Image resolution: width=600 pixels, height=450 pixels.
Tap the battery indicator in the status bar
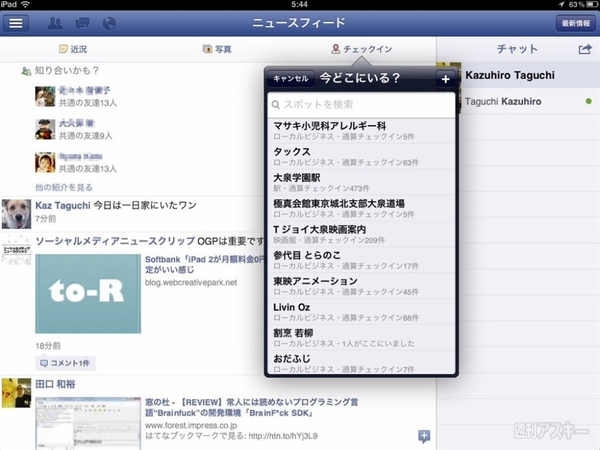tap(592, 5)
